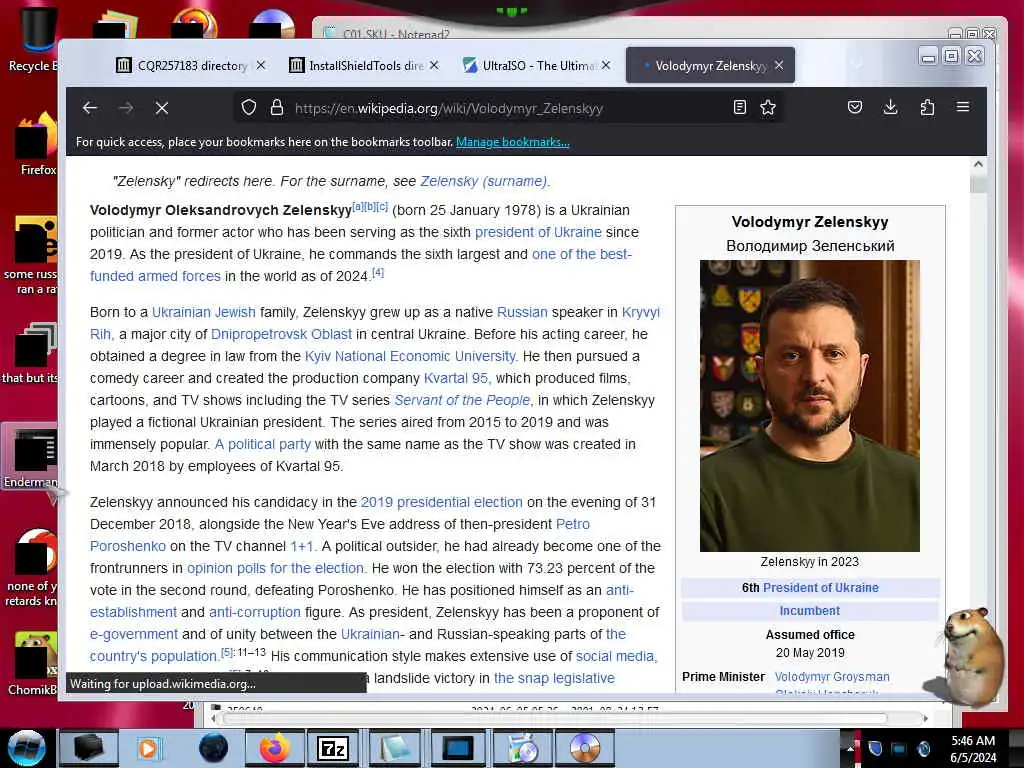The width and height of the screenshot is (1024, 768).
Task: Open Kyiv National Economic University link
Action: point(410,356)
